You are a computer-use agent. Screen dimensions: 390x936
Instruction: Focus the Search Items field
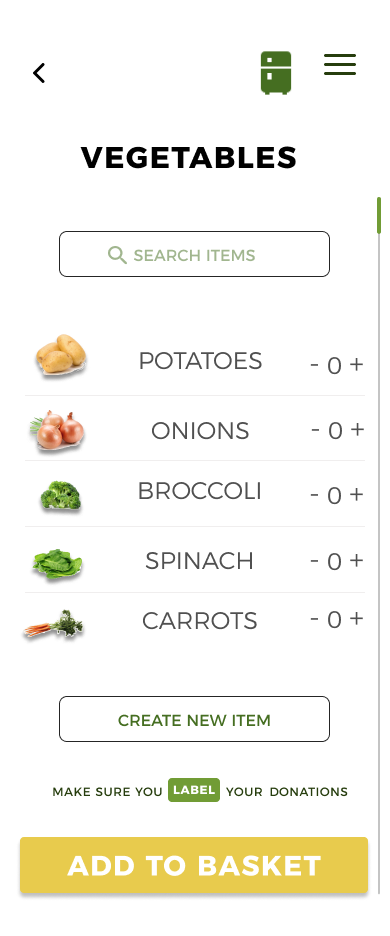pyautogui.click(x=194, y=254)
